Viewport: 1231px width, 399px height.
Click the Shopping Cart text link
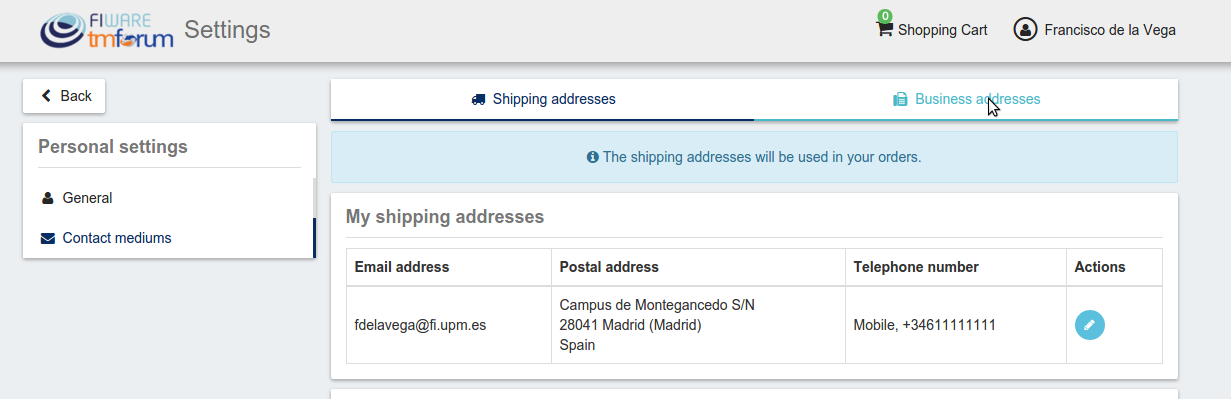943,30
